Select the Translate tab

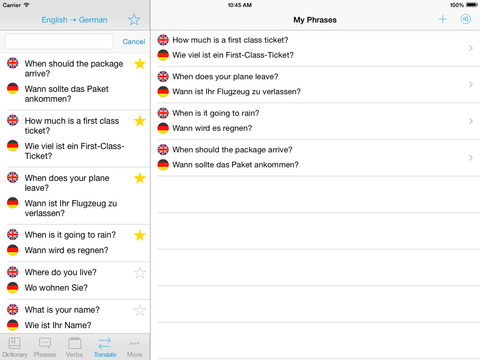coord(105,347)
